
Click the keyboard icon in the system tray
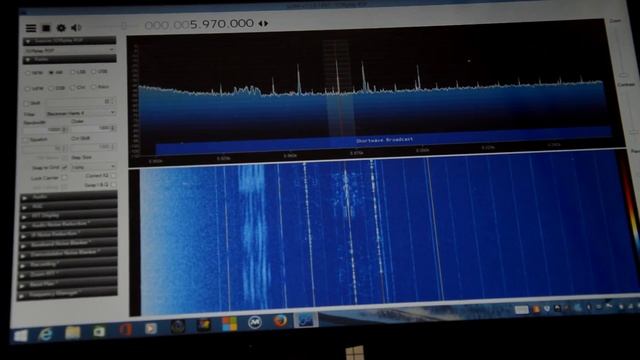click(x=521, y=310)
